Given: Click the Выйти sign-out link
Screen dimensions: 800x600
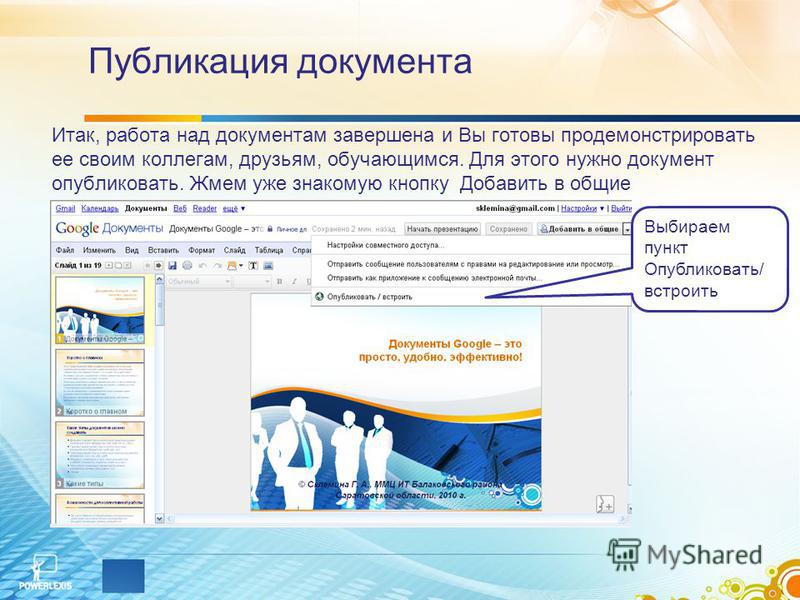Looking at the screenshot, I should tap(621, 209).
